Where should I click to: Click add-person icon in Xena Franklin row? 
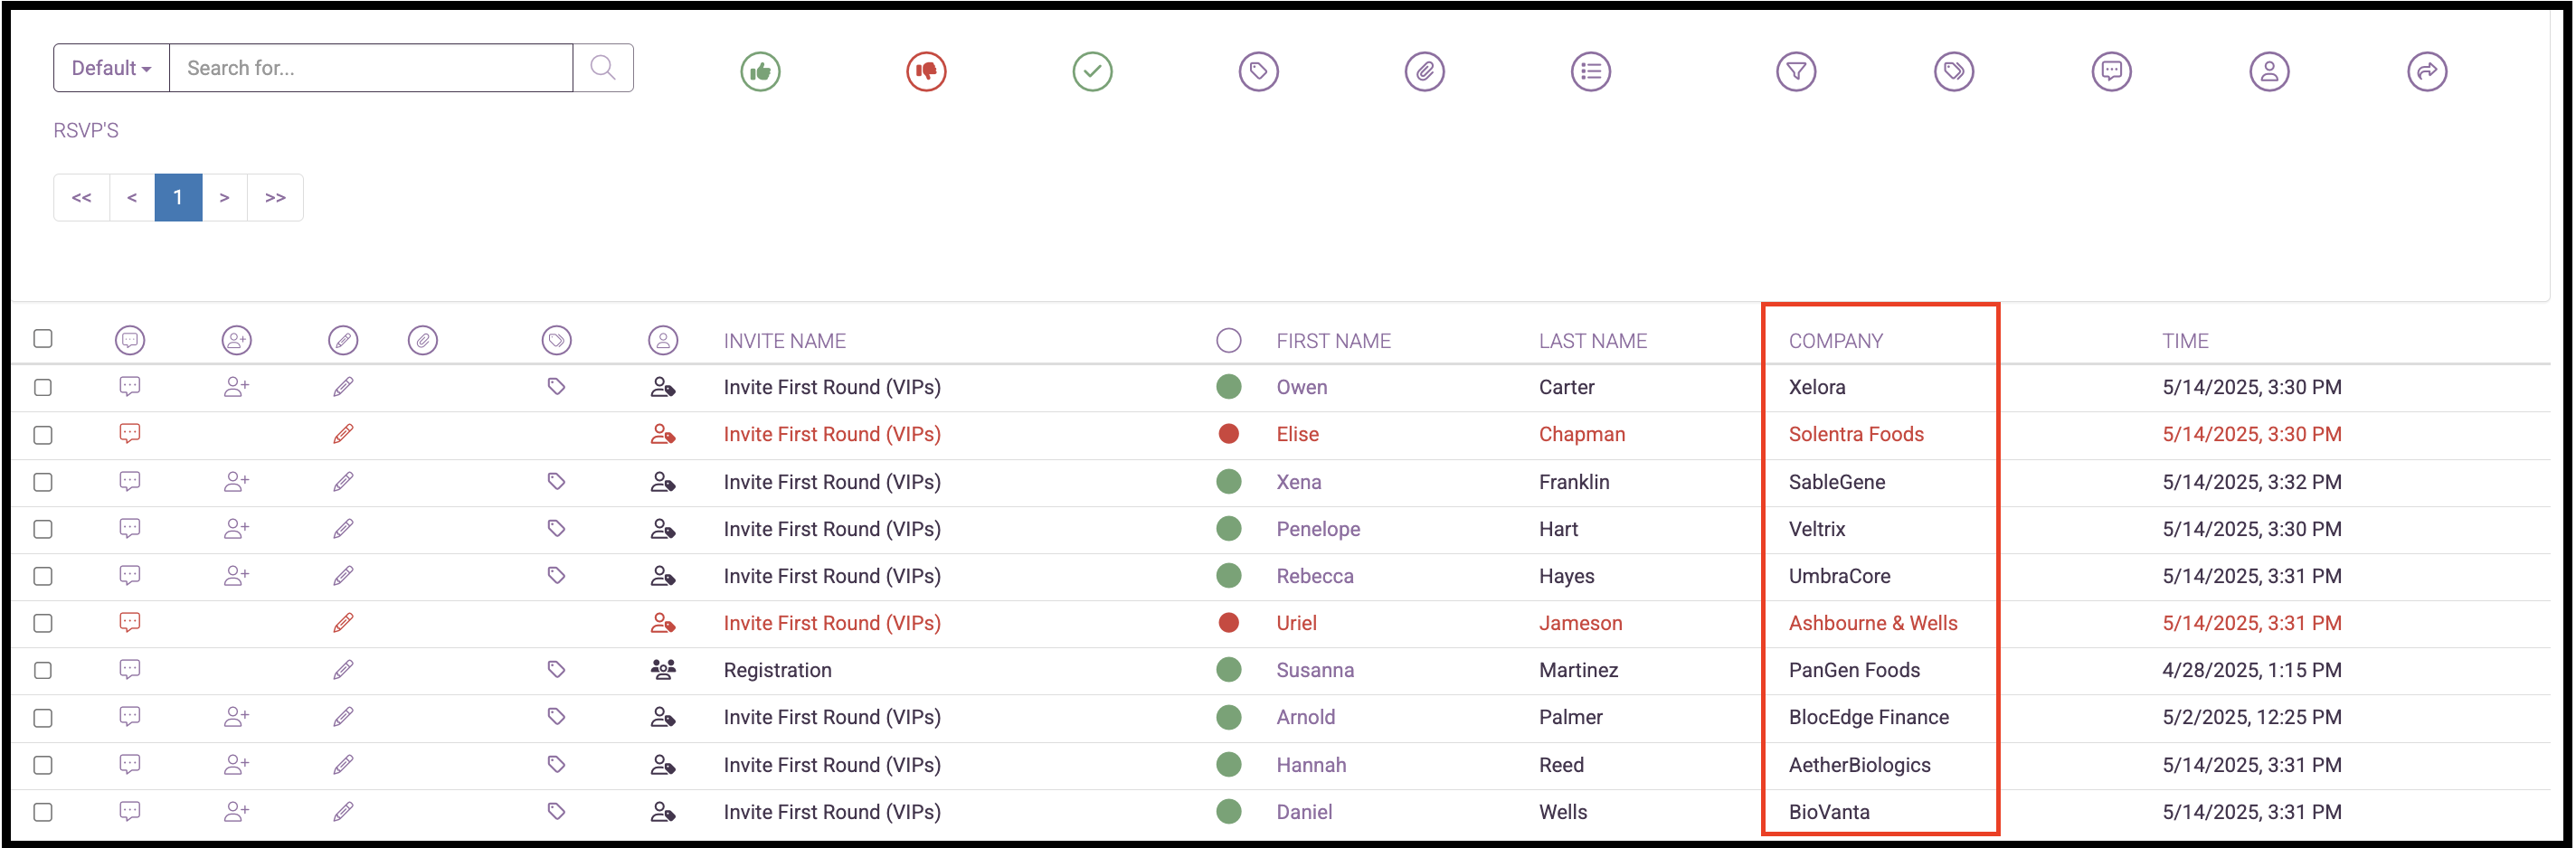[x=236, y=481]
